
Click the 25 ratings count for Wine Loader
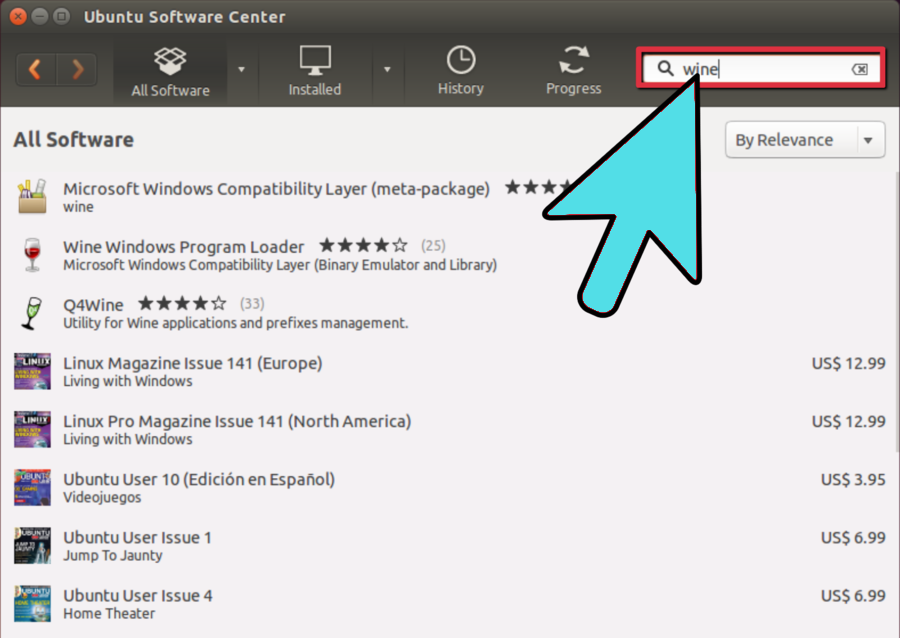433,246
